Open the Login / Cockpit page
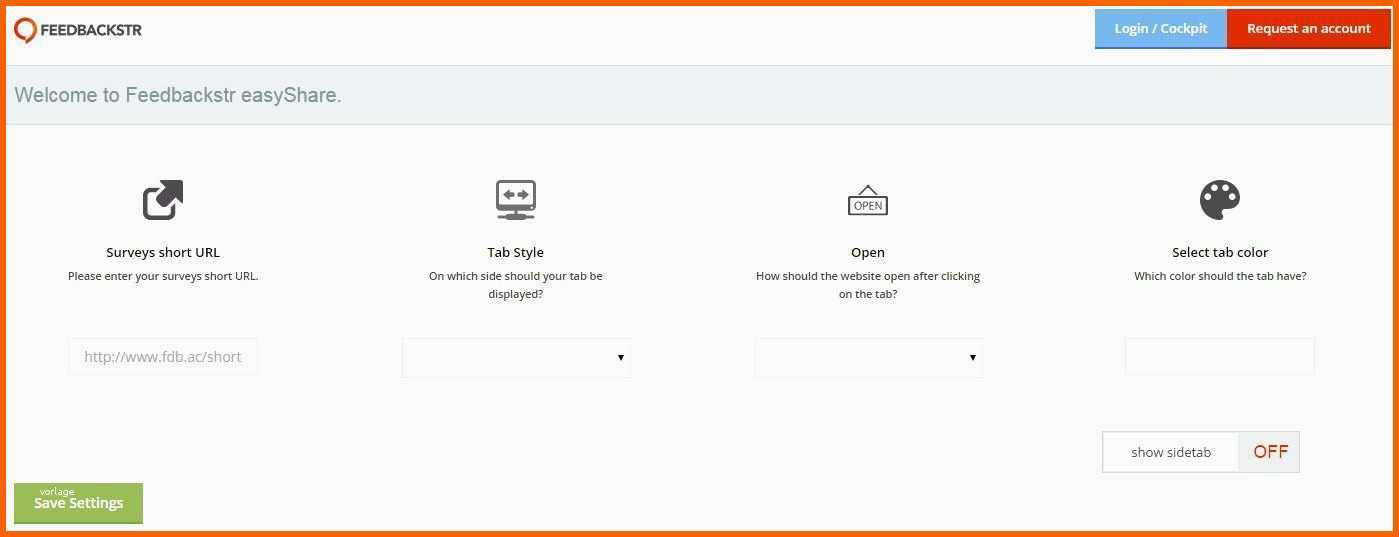The height and width of the screenshot is (537, 1399). [x=1161, y=29]
